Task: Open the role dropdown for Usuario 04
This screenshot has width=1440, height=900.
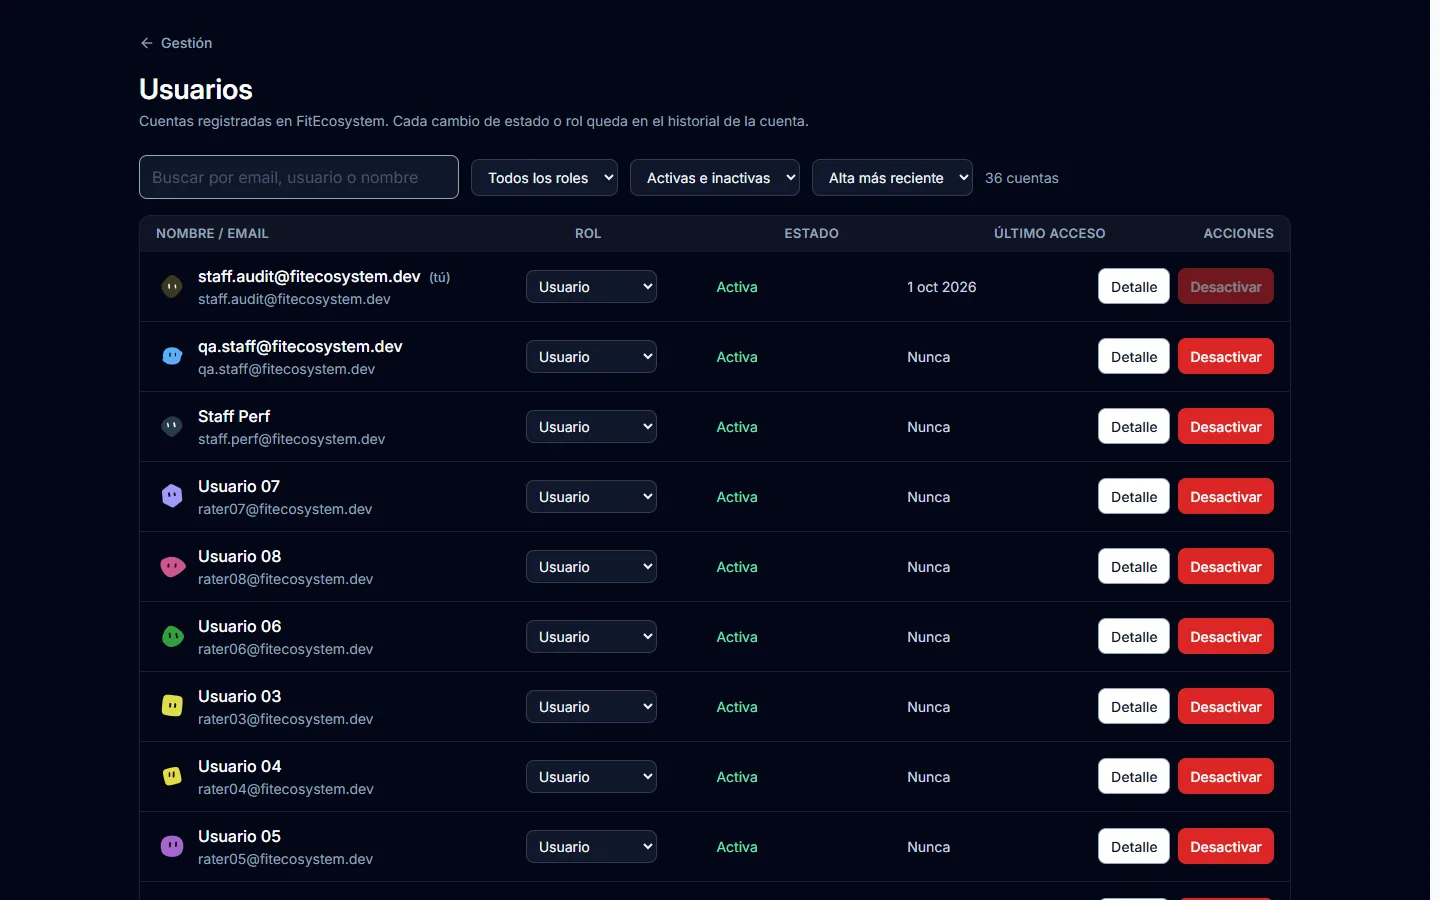Action: pos(591,777)
